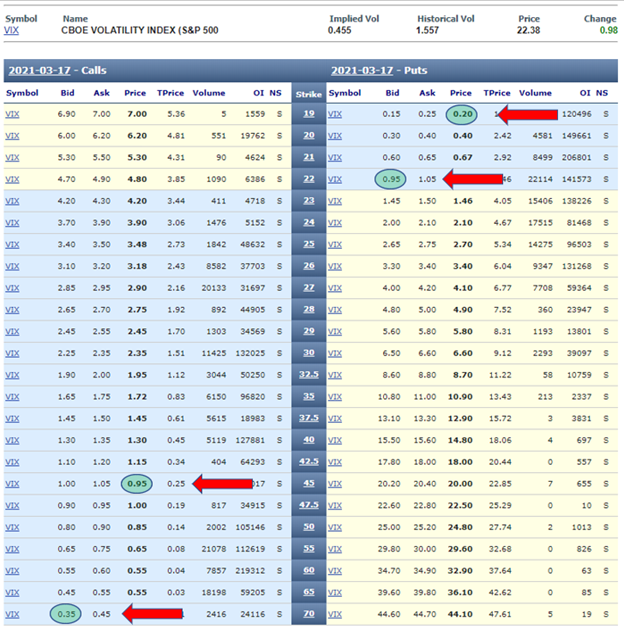The height and width of the screenshot is (630, 624).
Task: Click the Strike column header
Action: point(309,94)
